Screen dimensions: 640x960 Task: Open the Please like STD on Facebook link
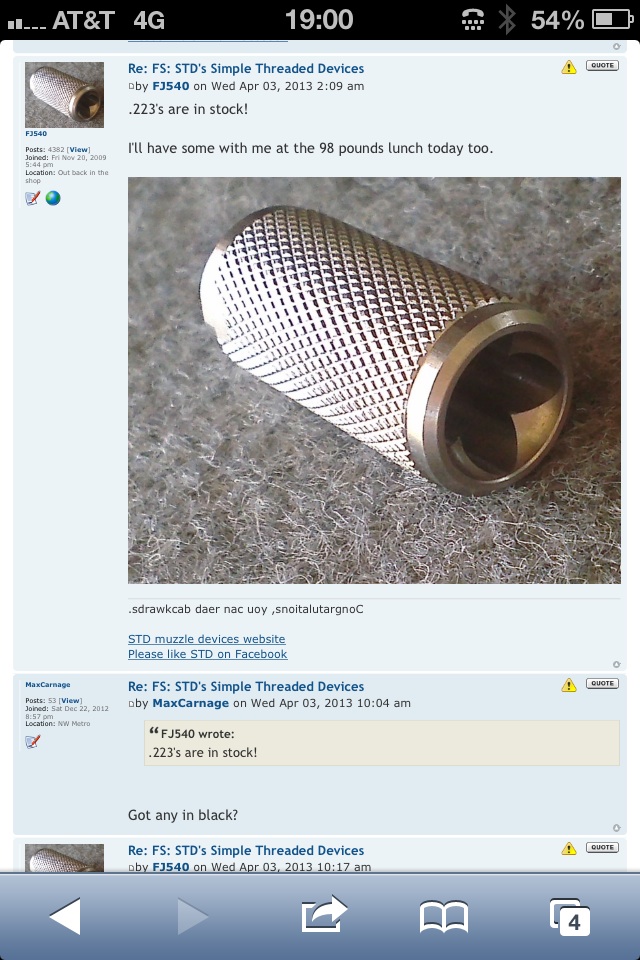coord(208,654)
